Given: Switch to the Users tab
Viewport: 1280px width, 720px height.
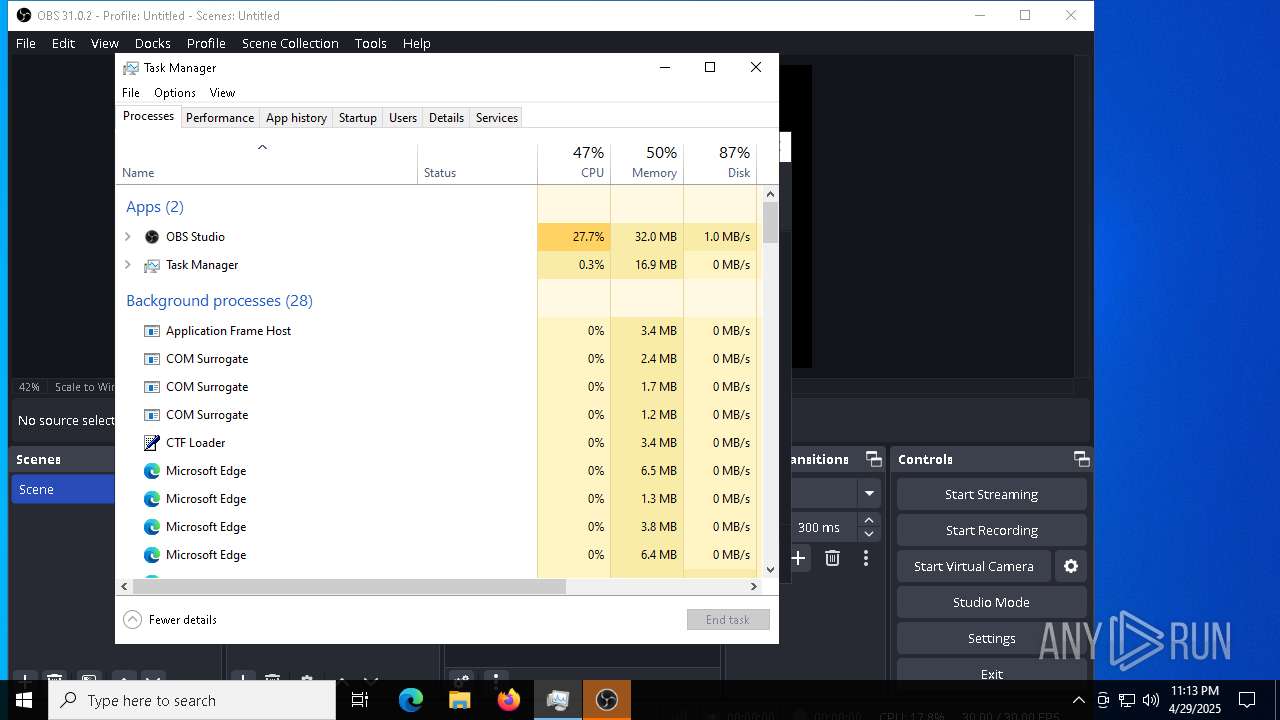Looking at the screenshot, I should click(x=403, y=117).
